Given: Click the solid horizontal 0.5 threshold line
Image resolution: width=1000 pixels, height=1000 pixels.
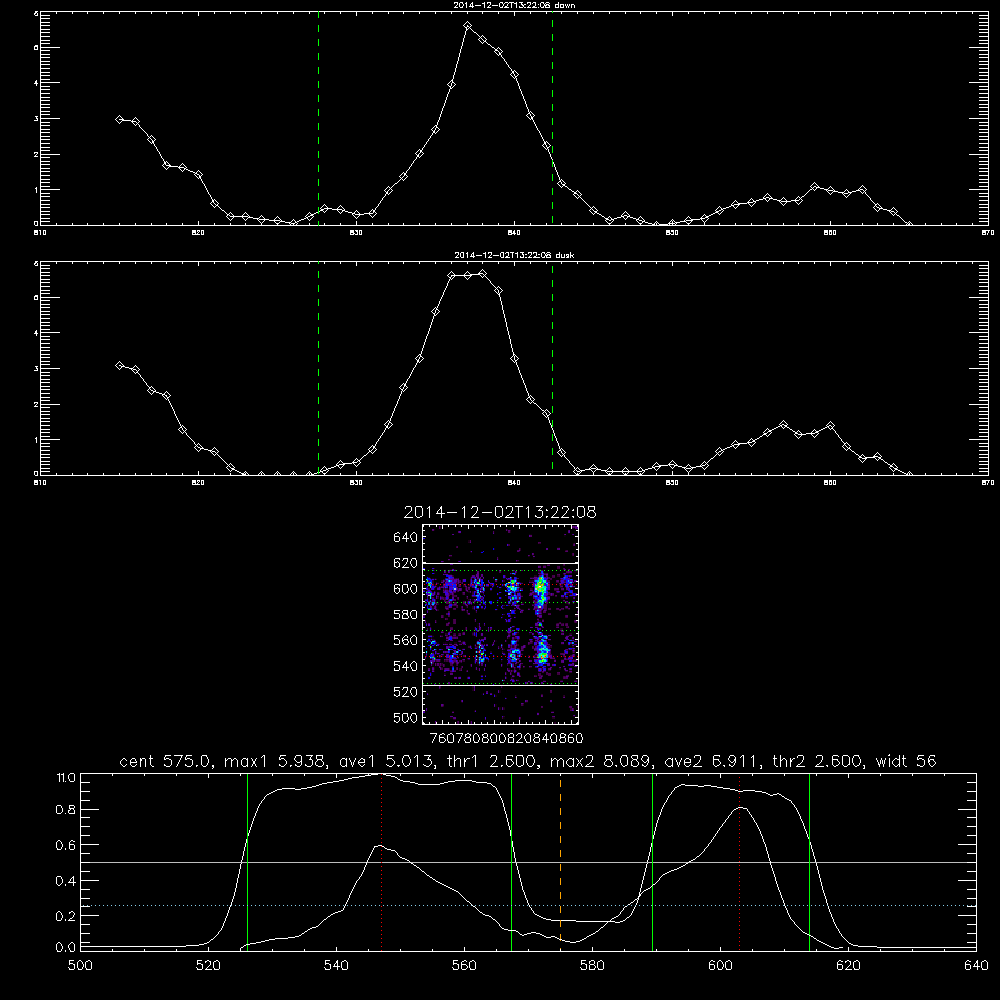Looking at the screenshot, I should 529,862.
